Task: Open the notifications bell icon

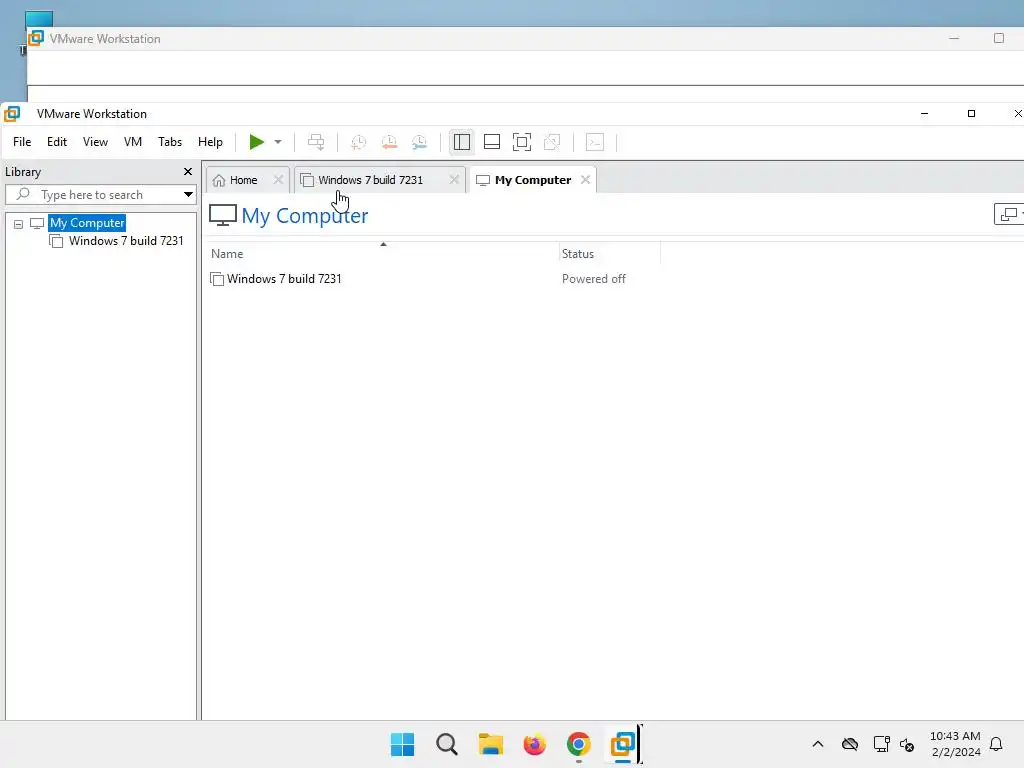Action: point(996,744)
